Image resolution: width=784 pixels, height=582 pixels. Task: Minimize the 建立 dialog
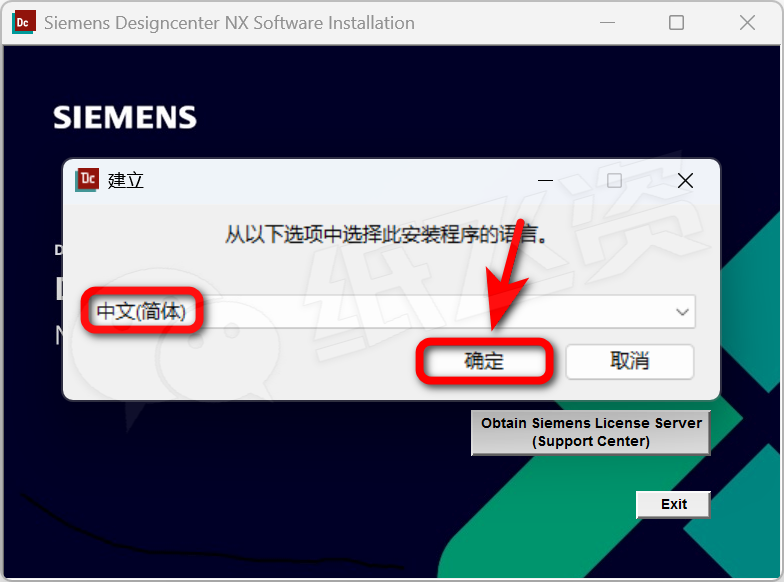(545, 180)
